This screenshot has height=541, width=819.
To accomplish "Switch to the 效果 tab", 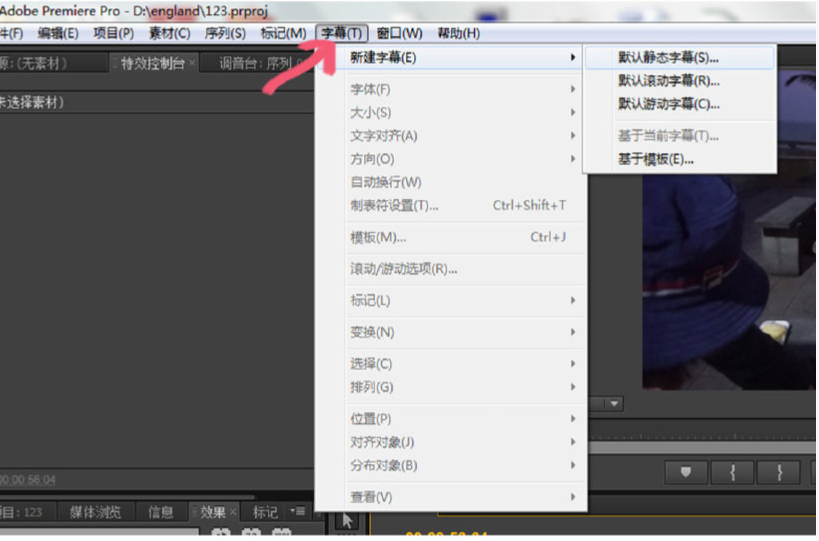I will point(213,512).
